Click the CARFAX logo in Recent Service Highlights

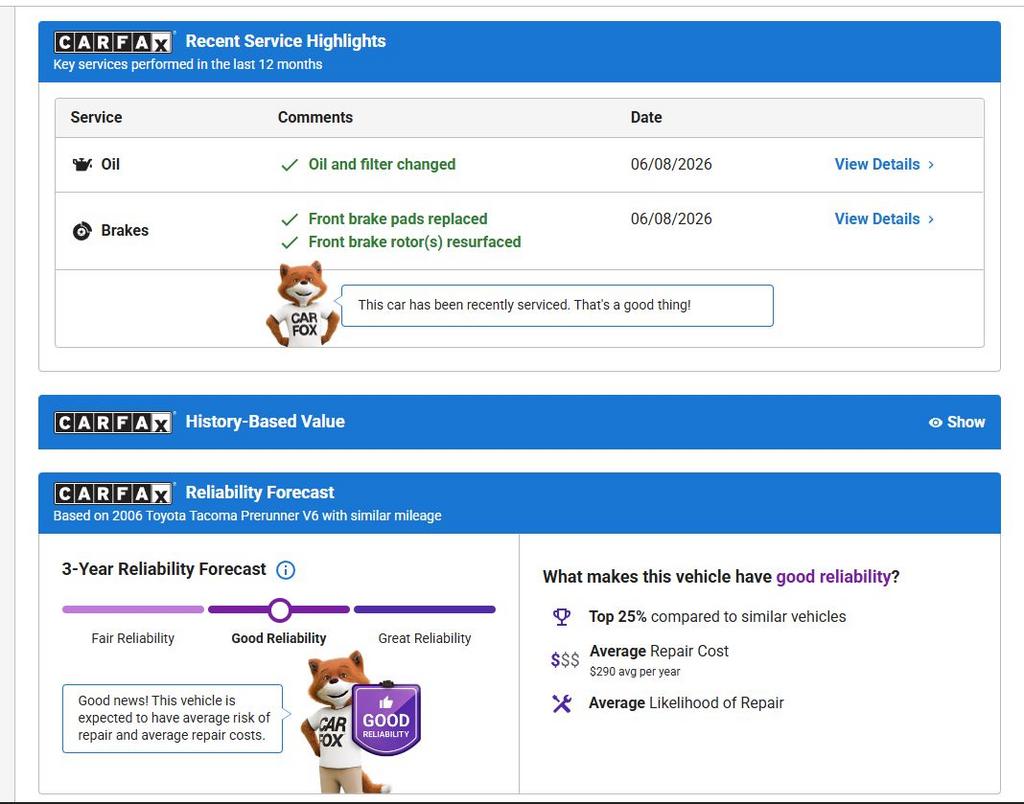click(114, 42)
